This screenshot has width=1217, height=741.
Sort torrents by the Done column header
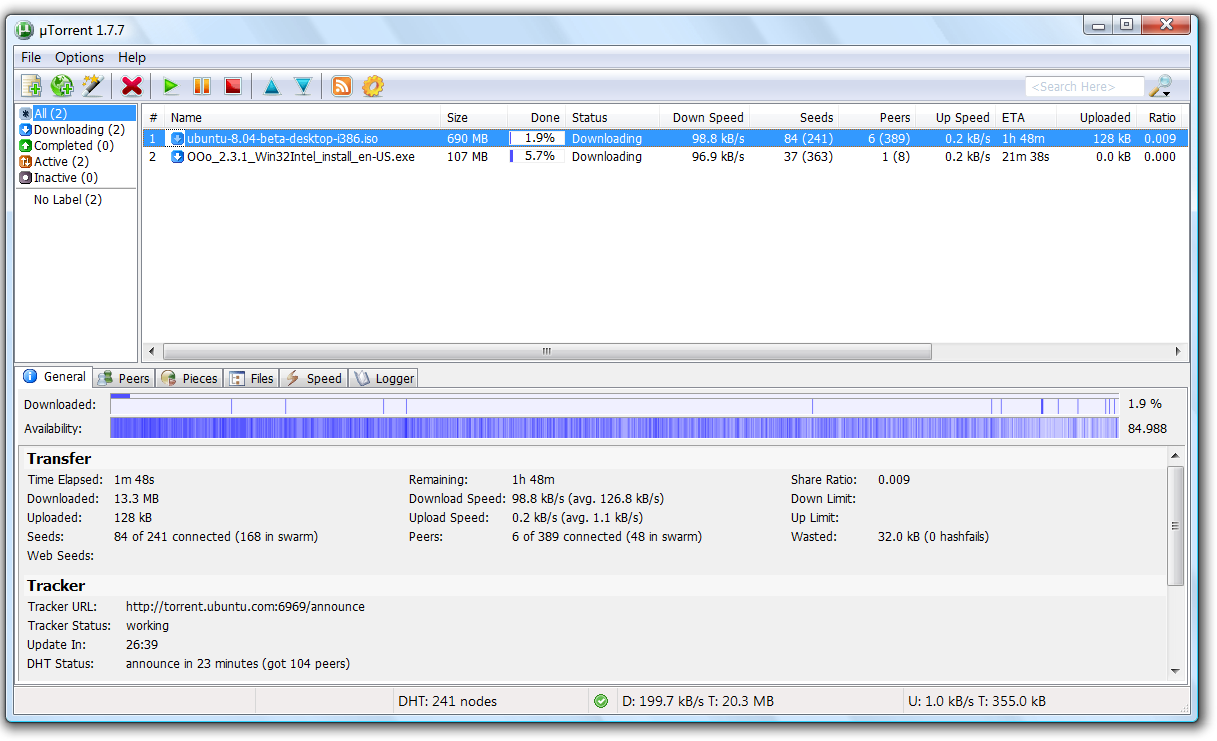(x=537, y=117)
